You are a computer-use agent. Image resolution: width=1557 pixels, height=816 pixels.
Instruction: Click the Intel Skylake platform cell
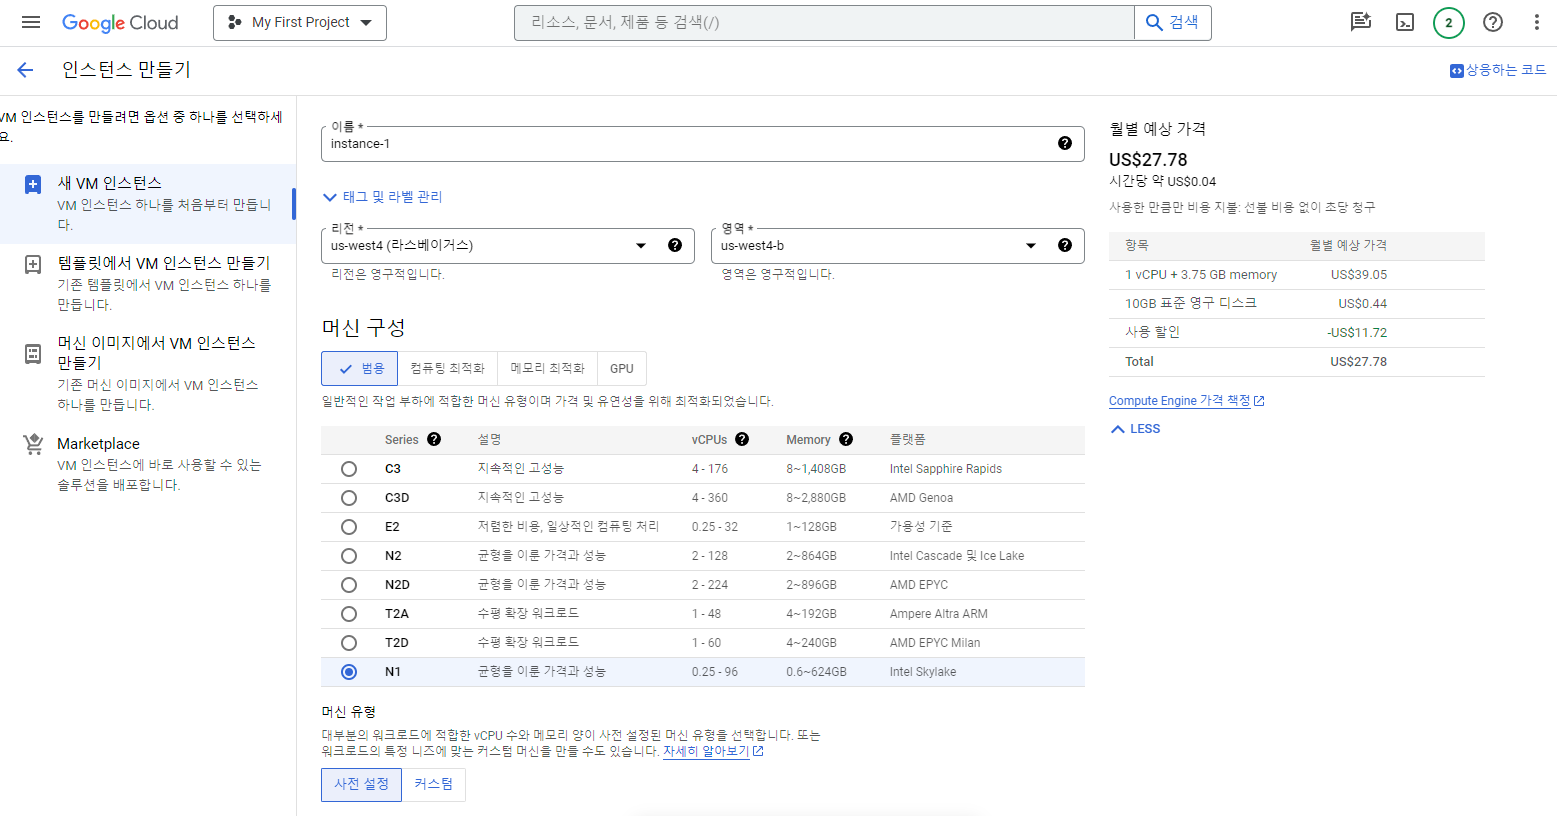pyautogui.click(x=923, y=672)
